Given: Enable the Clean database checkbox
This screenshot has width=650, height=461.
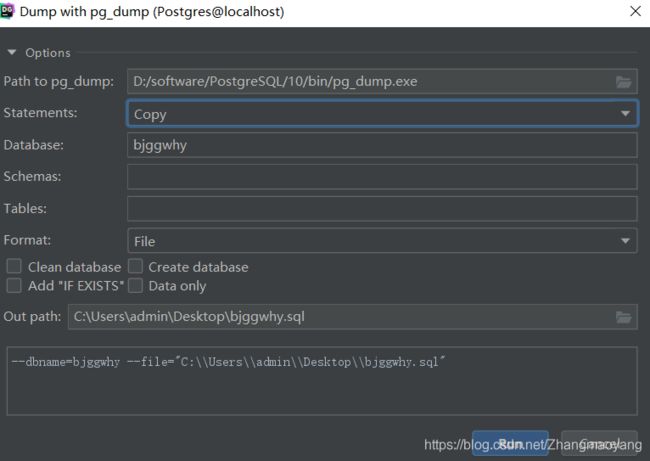Looking at the screenshot, I should coord(14,267).
